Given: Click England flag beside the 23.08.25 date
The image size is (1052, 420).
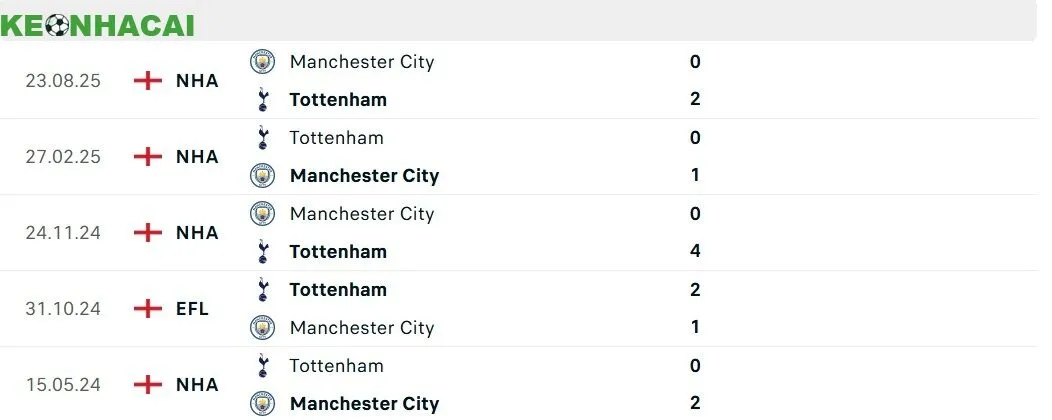Looking at the screenshot, I should pyautogui.click(x=148, y=81).
